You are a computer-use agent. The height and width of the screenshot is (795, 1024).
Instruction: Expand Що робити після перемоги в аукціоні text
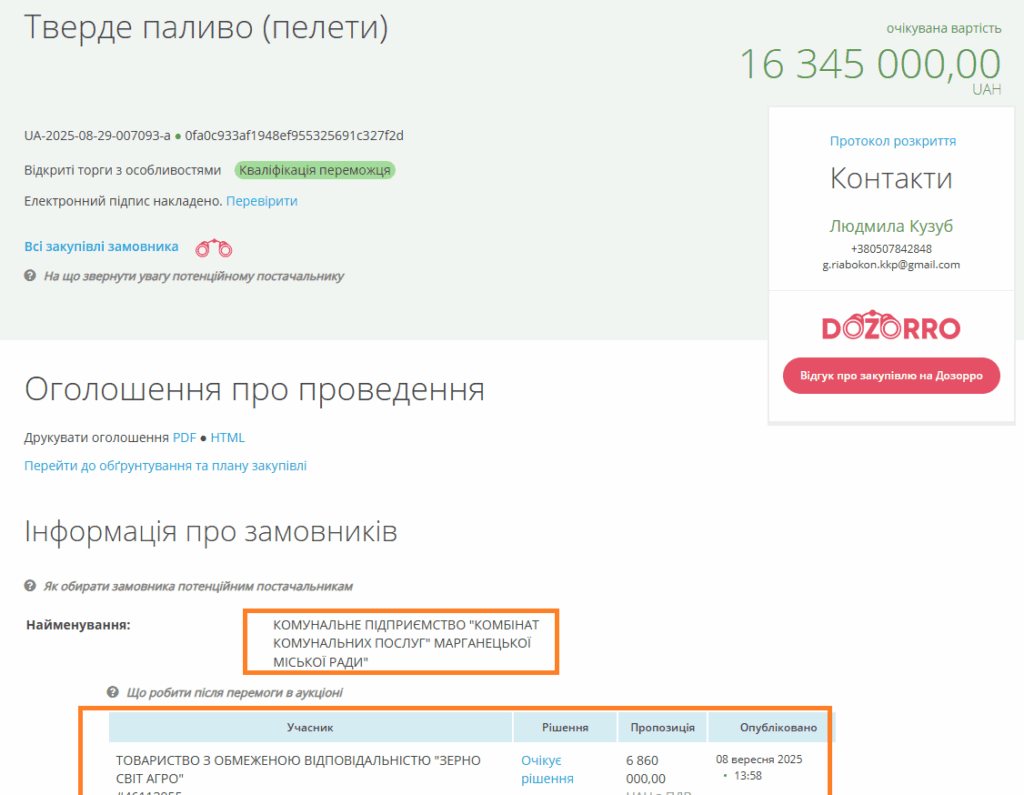coord(235,692)
